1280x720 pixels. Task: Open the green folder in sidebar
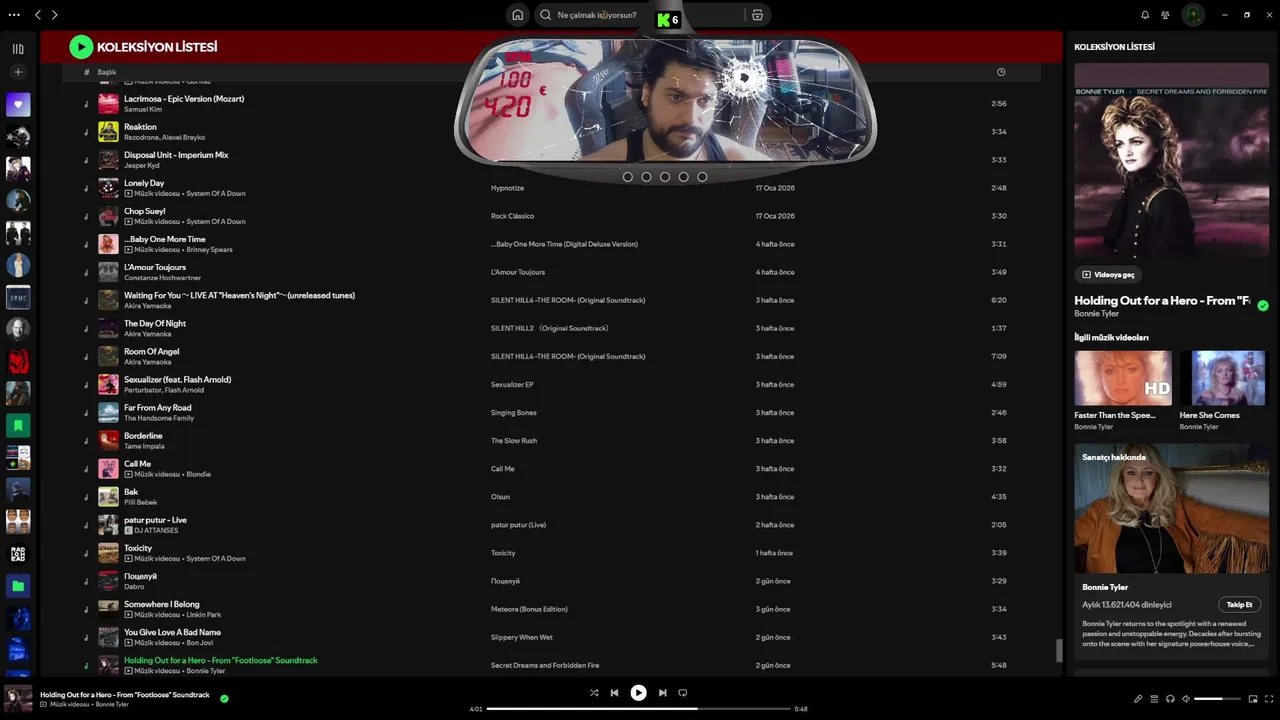(x=18, y=585)
